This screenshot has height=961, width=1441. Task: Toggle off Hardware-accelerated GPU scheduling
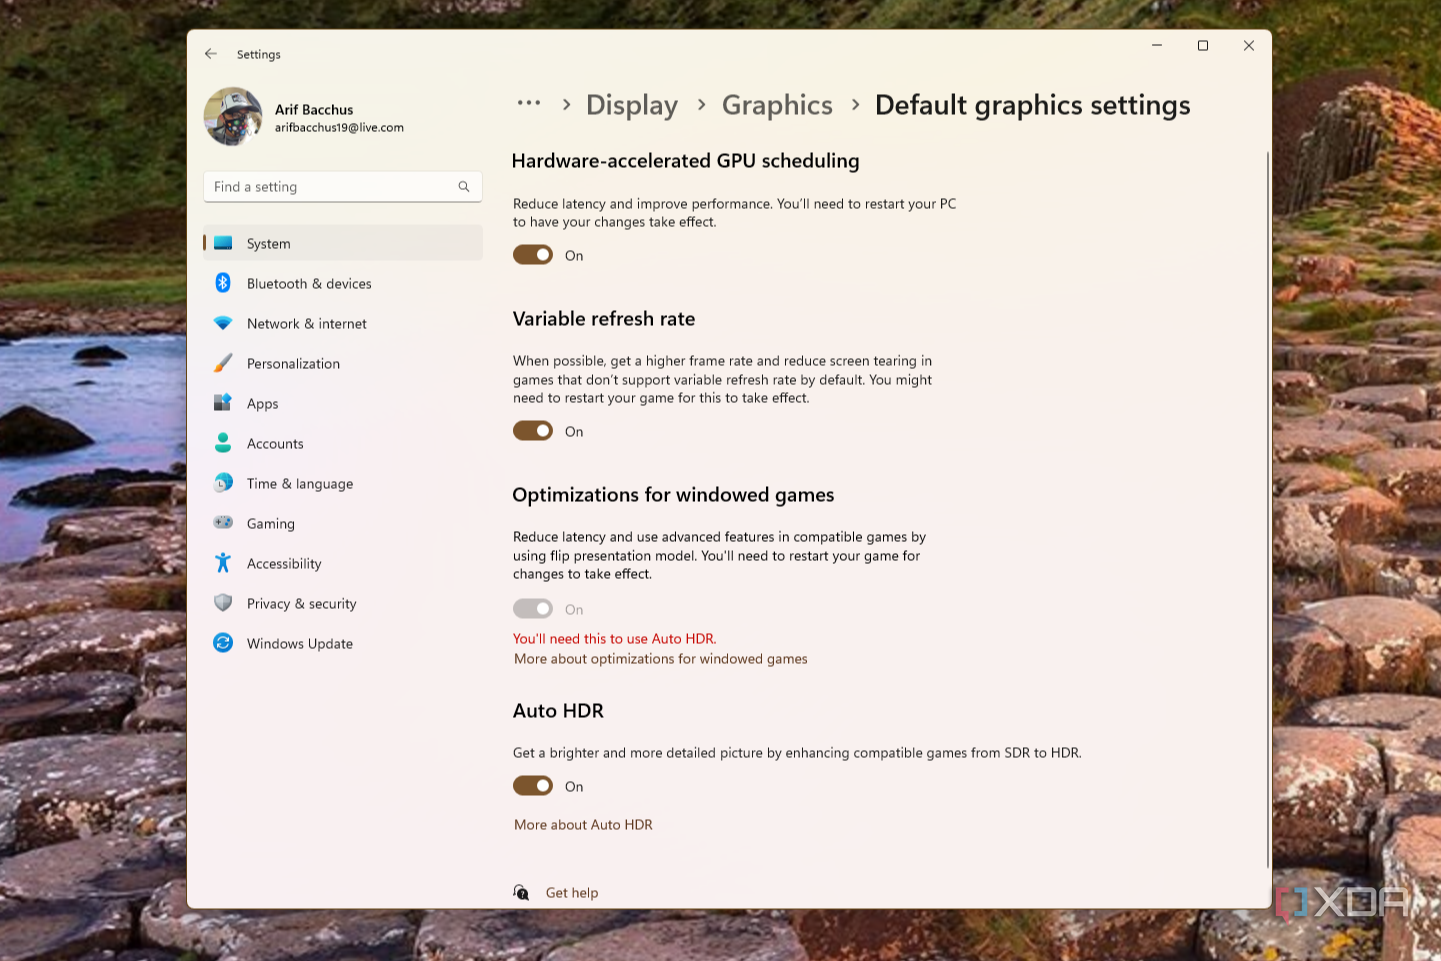coord(532,254)
